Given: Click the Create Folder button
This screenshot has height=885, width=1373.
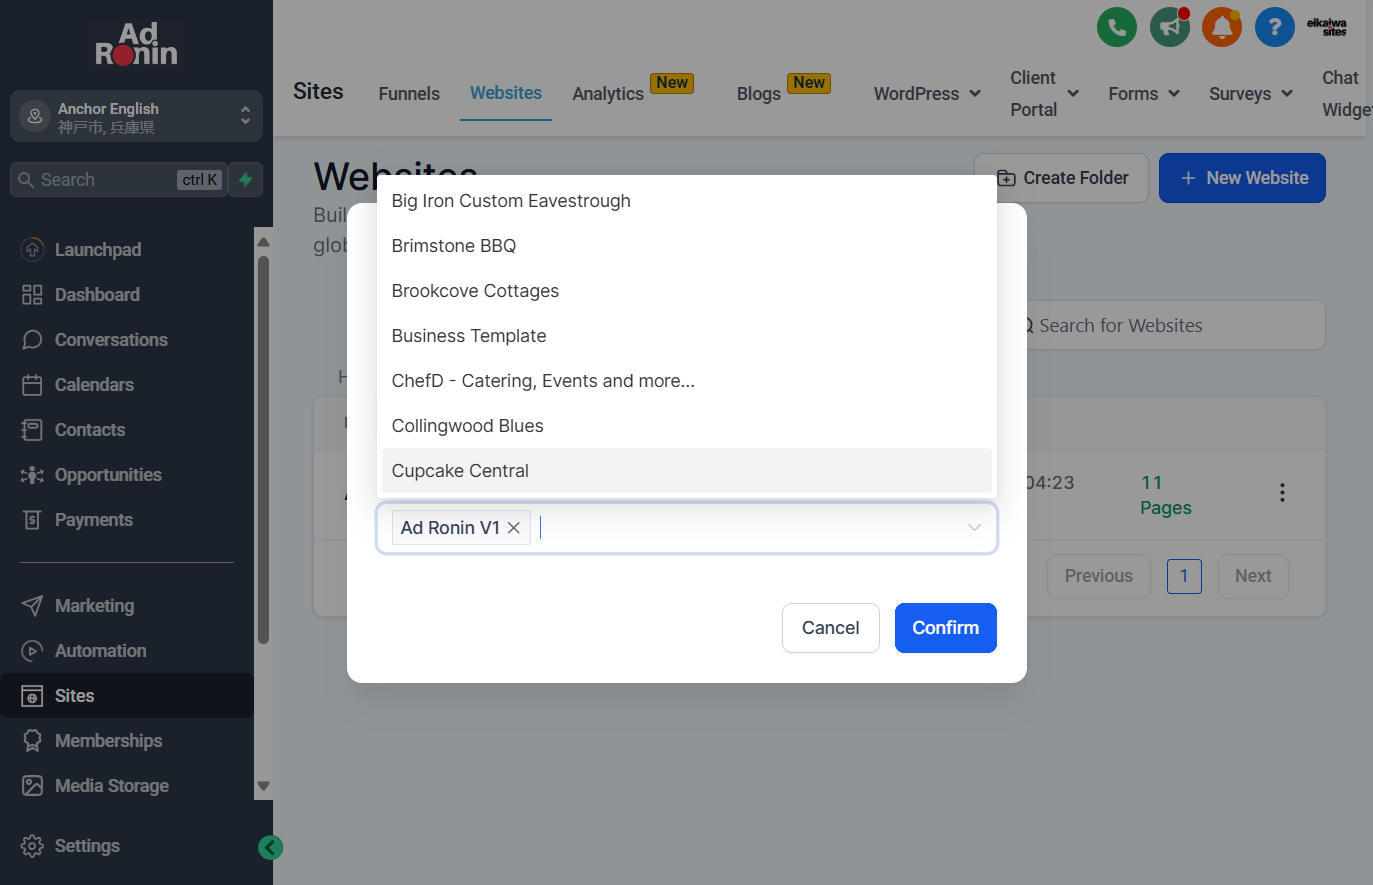Looking at the screenshot, I should click(x=1062, y=178).
